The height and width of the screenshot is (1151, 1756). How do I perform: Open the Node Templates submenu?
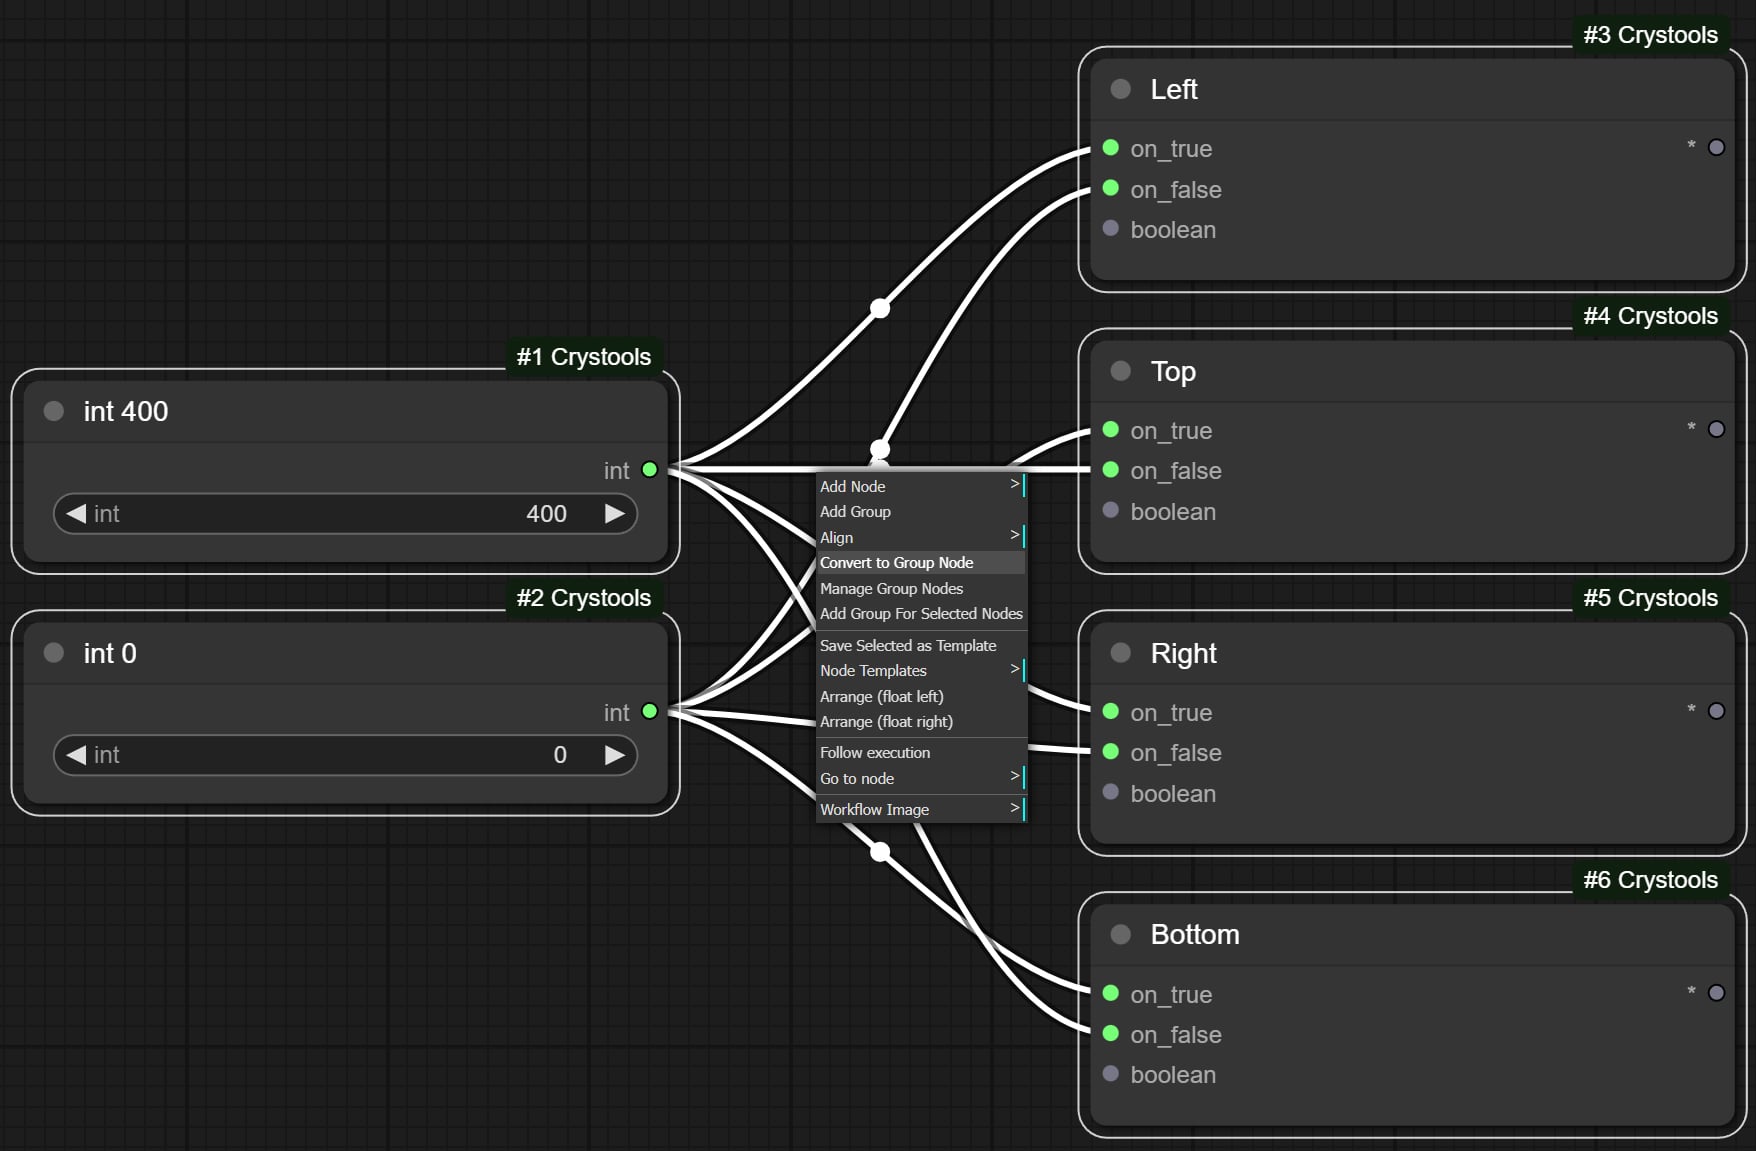(x=921, y=670)
